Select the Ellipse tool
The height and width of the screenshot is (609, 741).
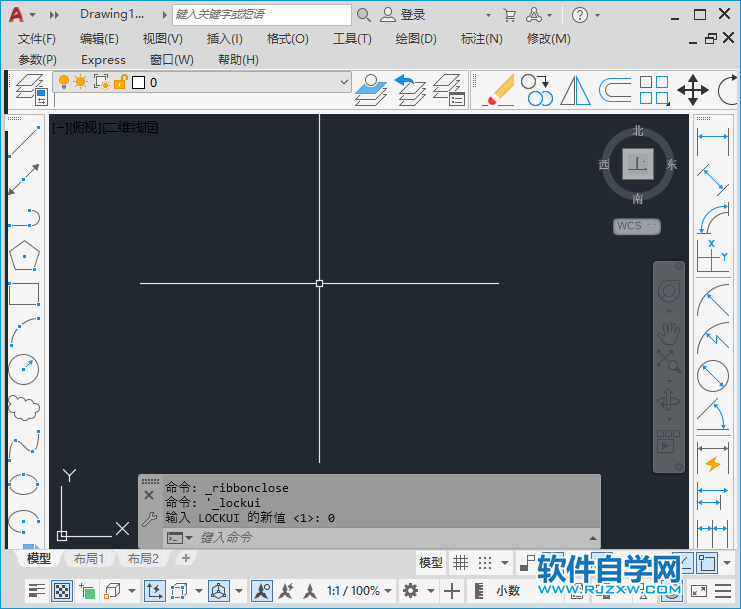24,484
